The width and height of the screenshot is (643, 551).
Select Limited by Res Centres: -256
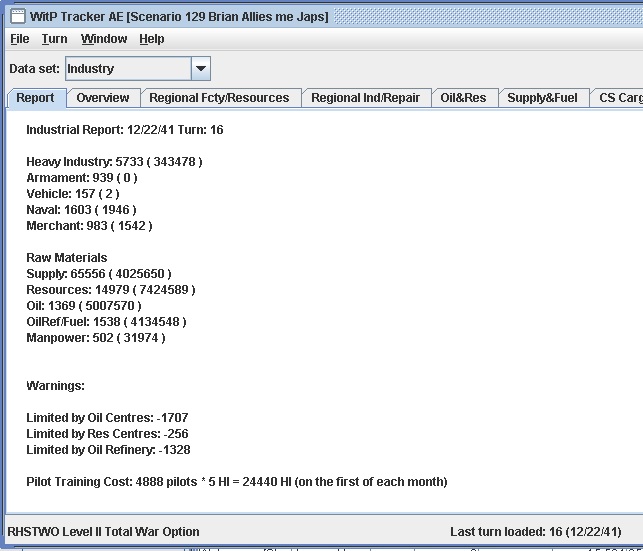(x=107, y=434)
